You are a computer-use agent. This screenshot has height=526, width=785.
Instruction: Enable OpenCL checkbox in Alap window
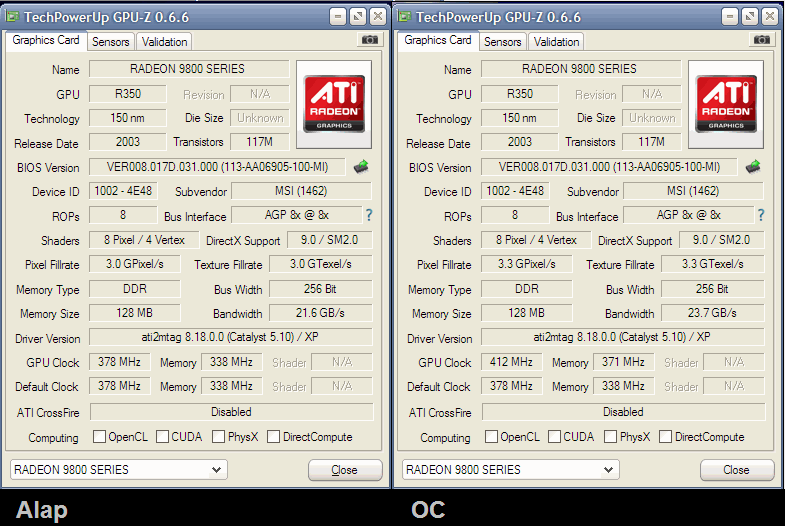pos(99,436)
